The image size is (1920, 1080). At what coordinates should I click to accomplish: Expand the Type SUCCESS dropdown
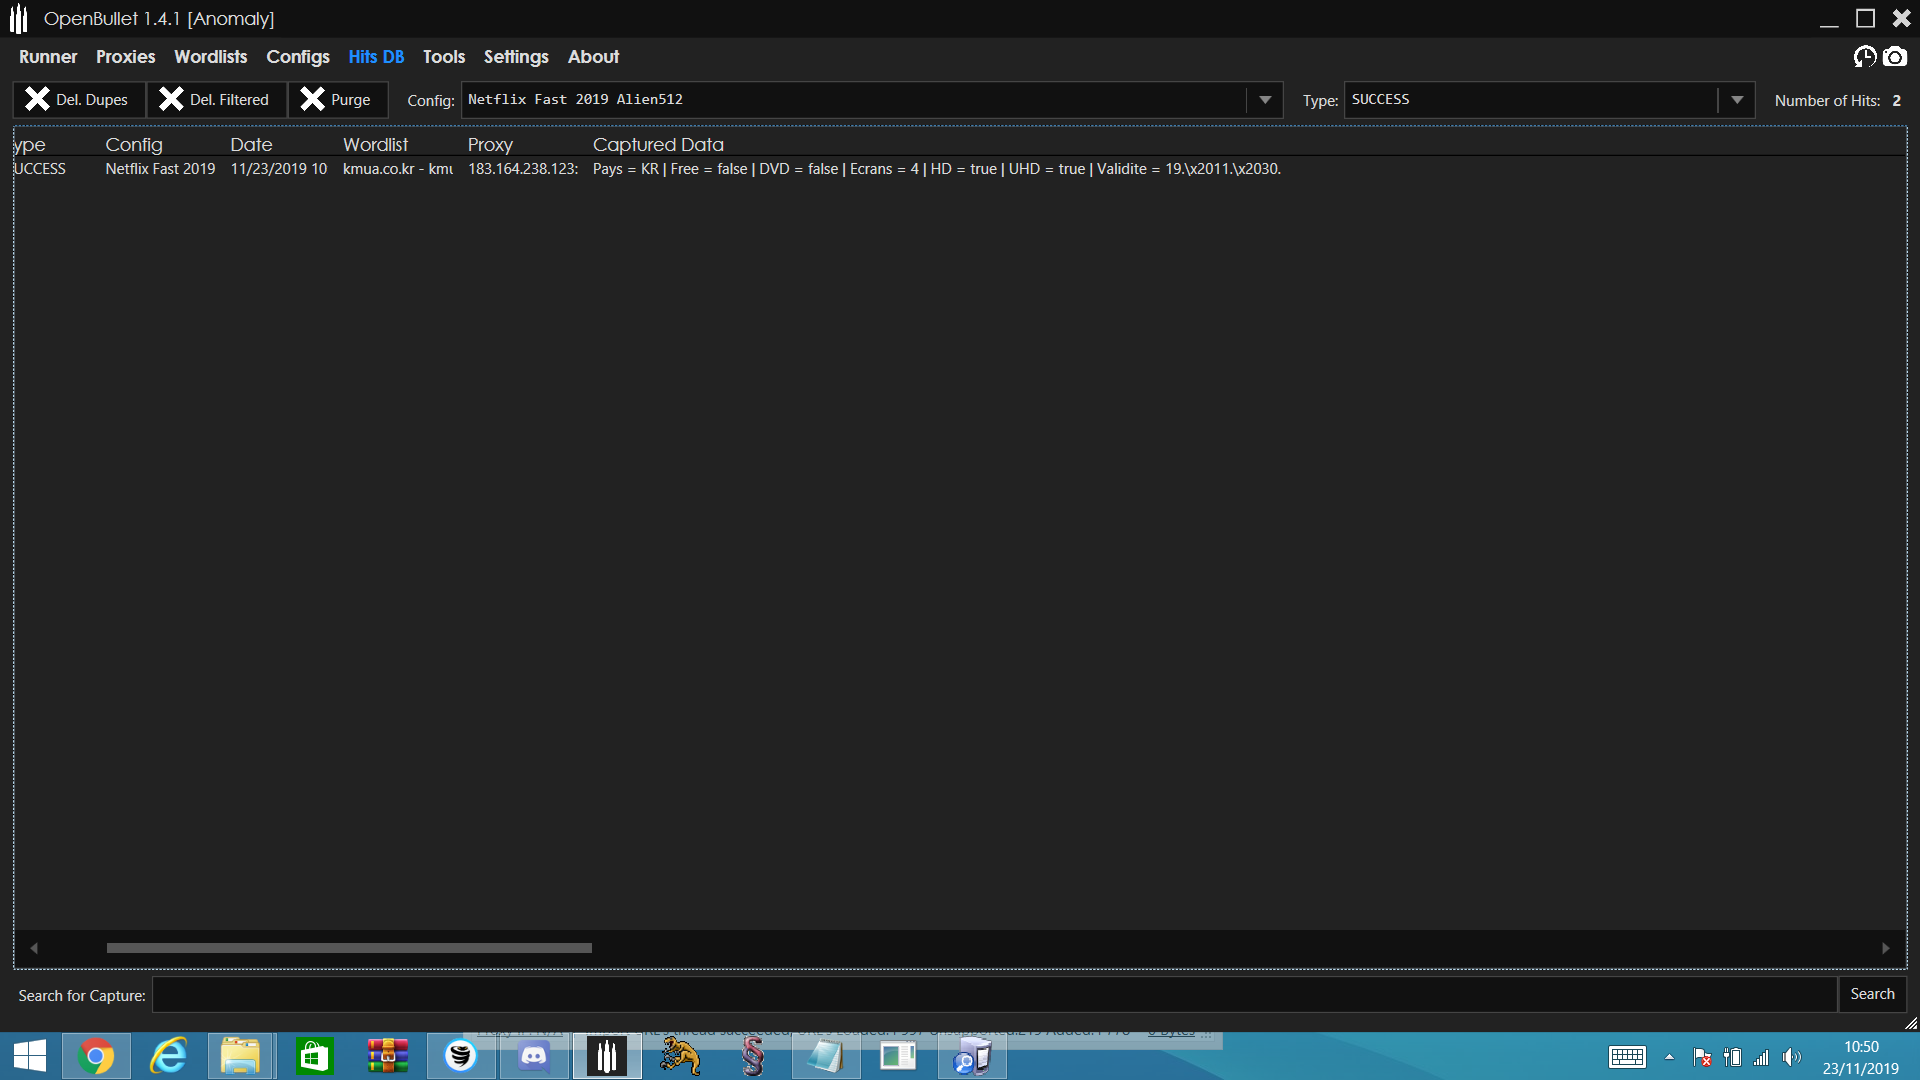1737,100
